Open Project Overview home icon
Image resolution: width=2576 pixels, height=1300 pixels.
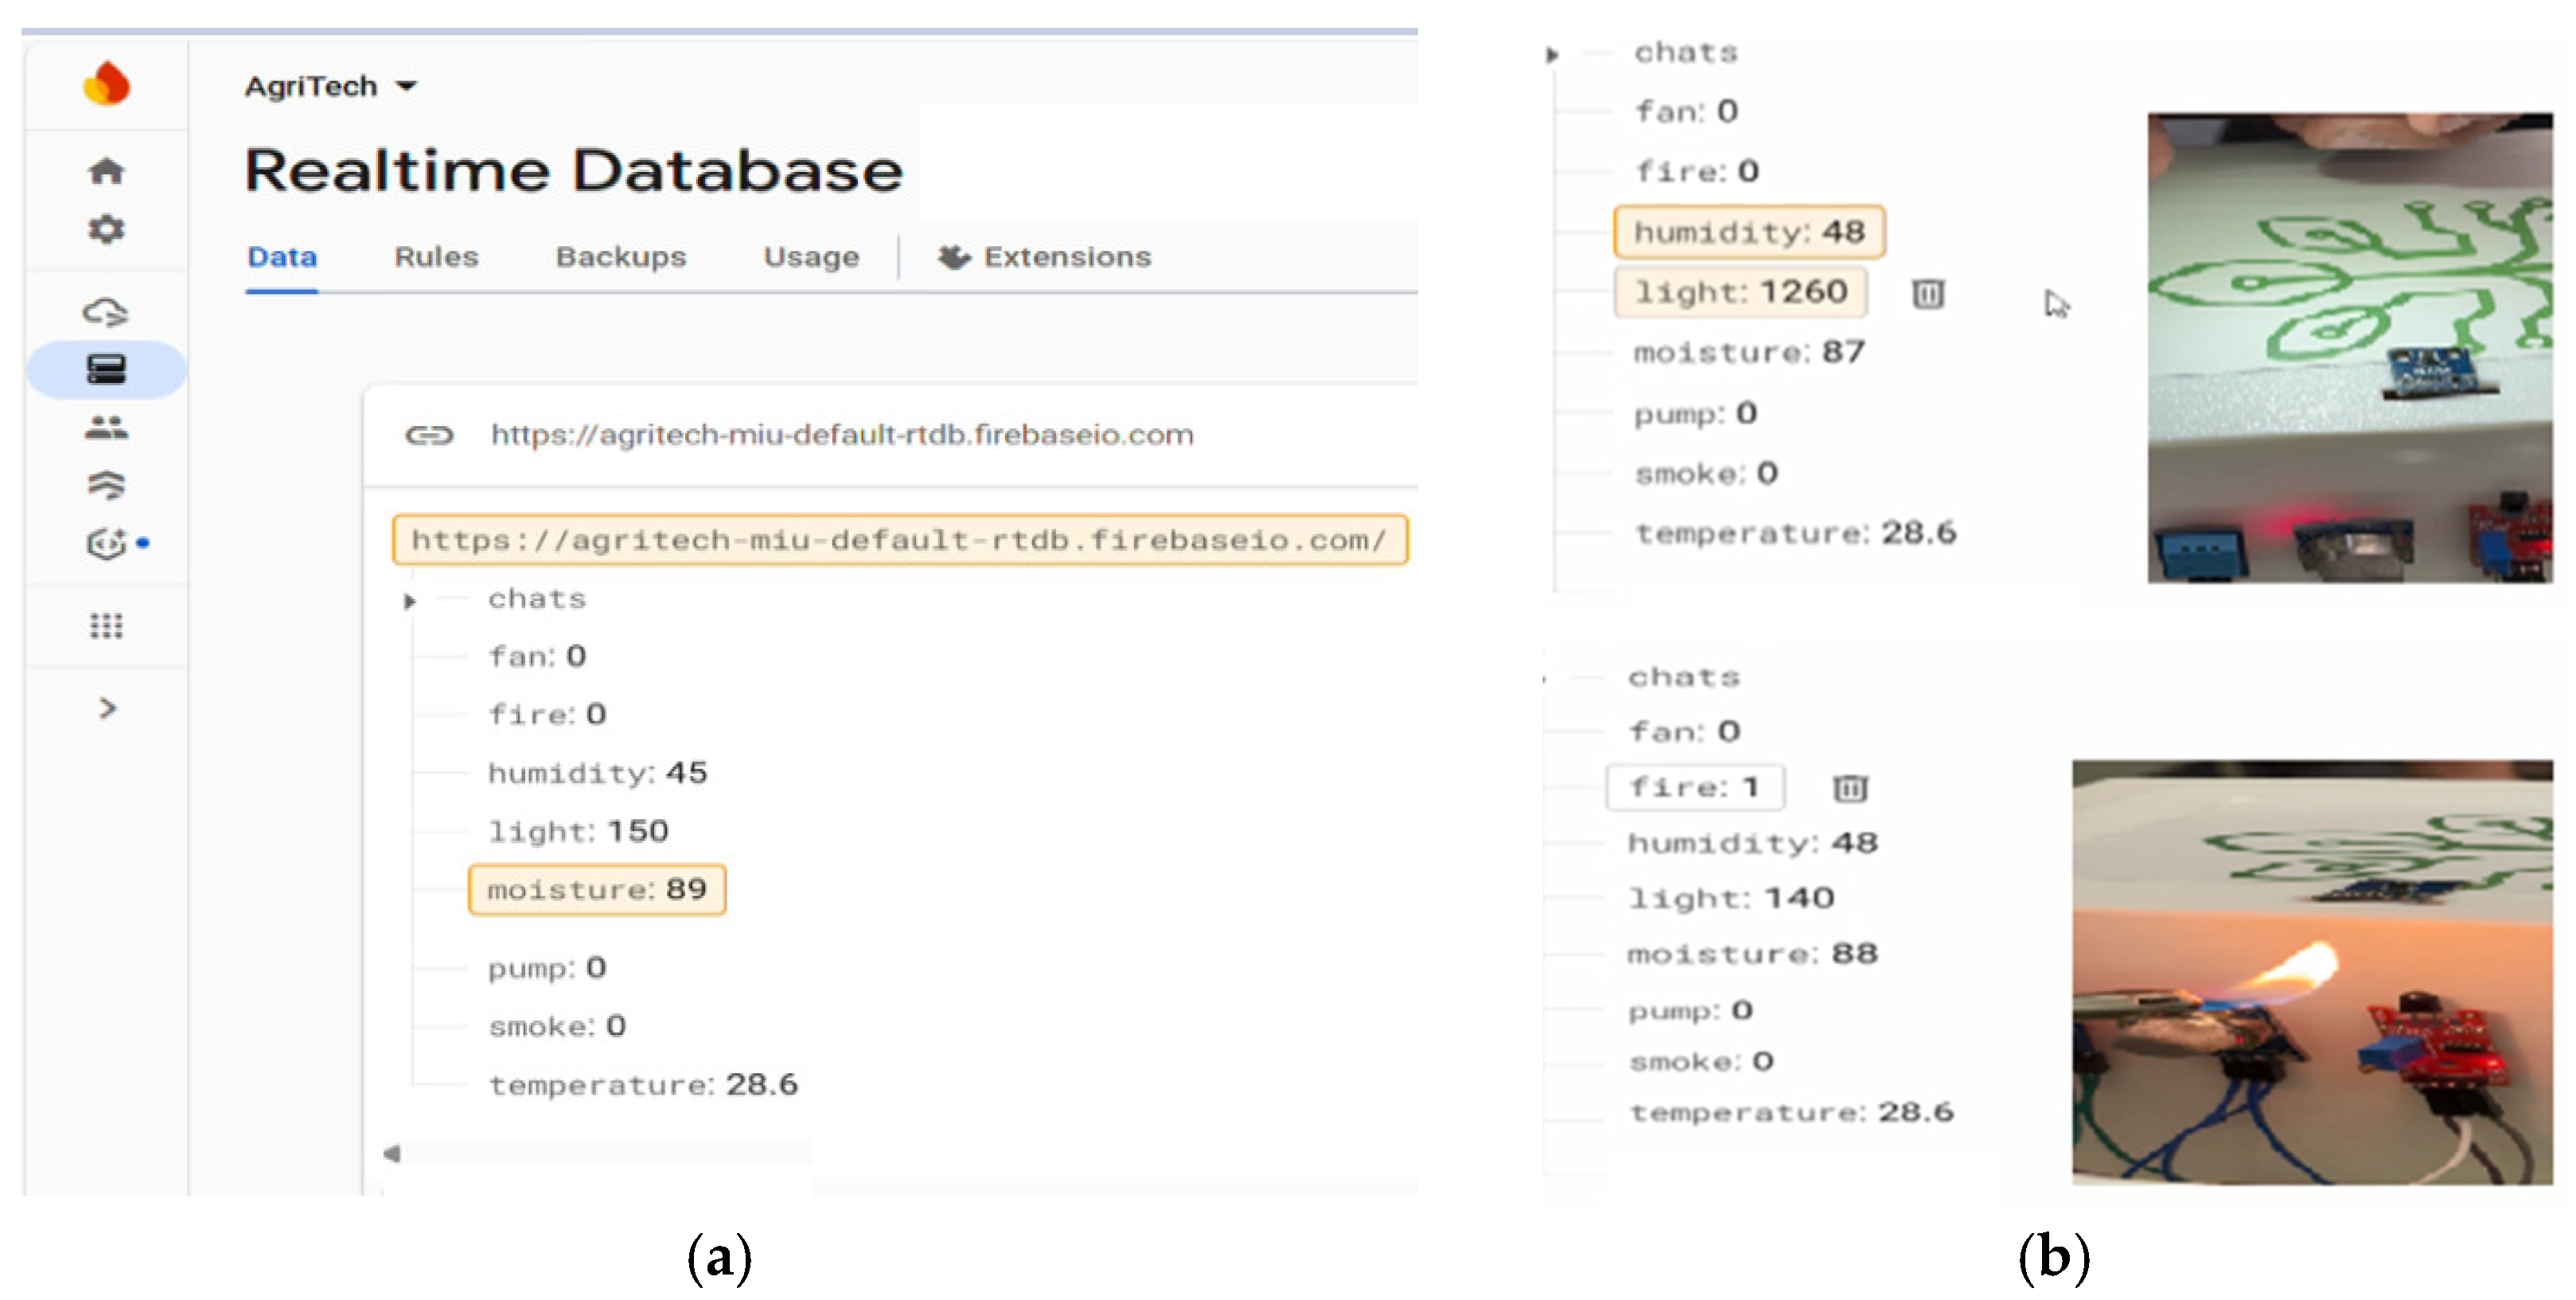click(106, 172)
